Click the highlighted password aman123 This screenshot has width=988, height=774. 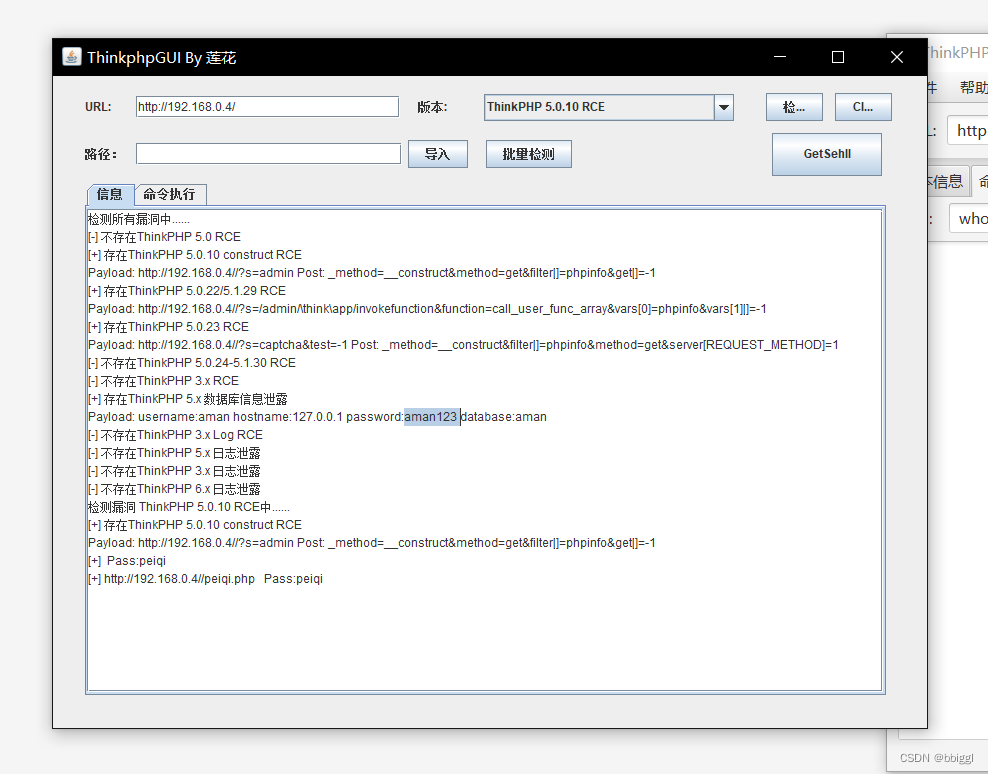431,417
